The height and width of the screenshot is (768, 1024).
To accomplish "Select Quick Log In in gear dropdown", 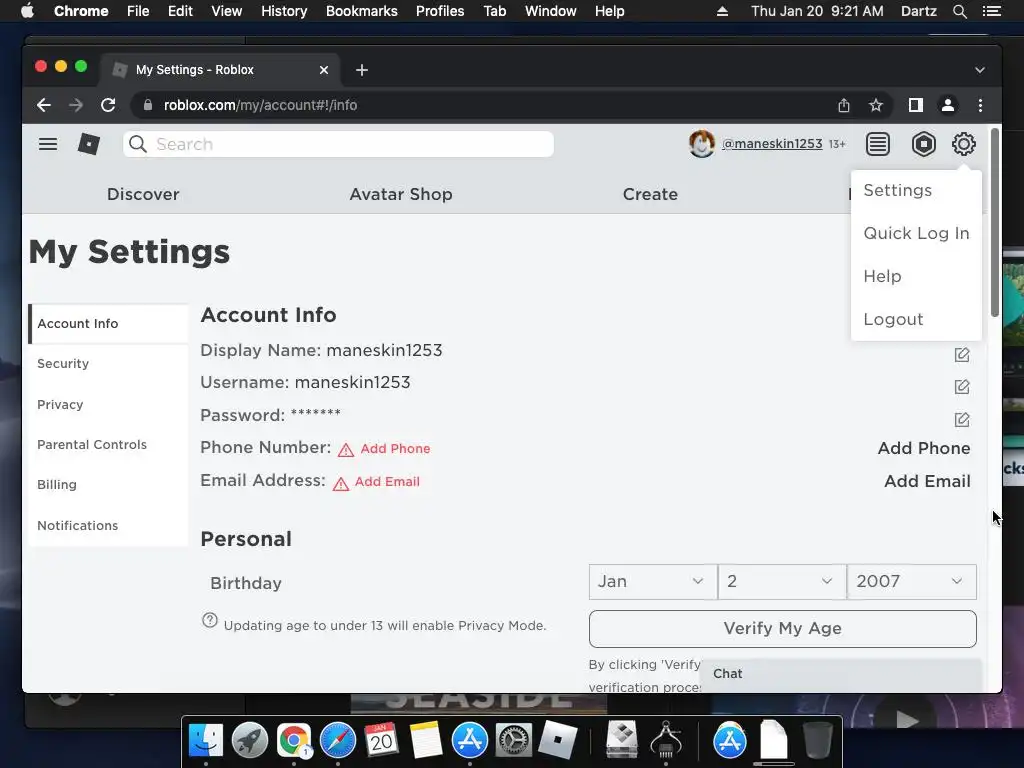I will point(916,234).
